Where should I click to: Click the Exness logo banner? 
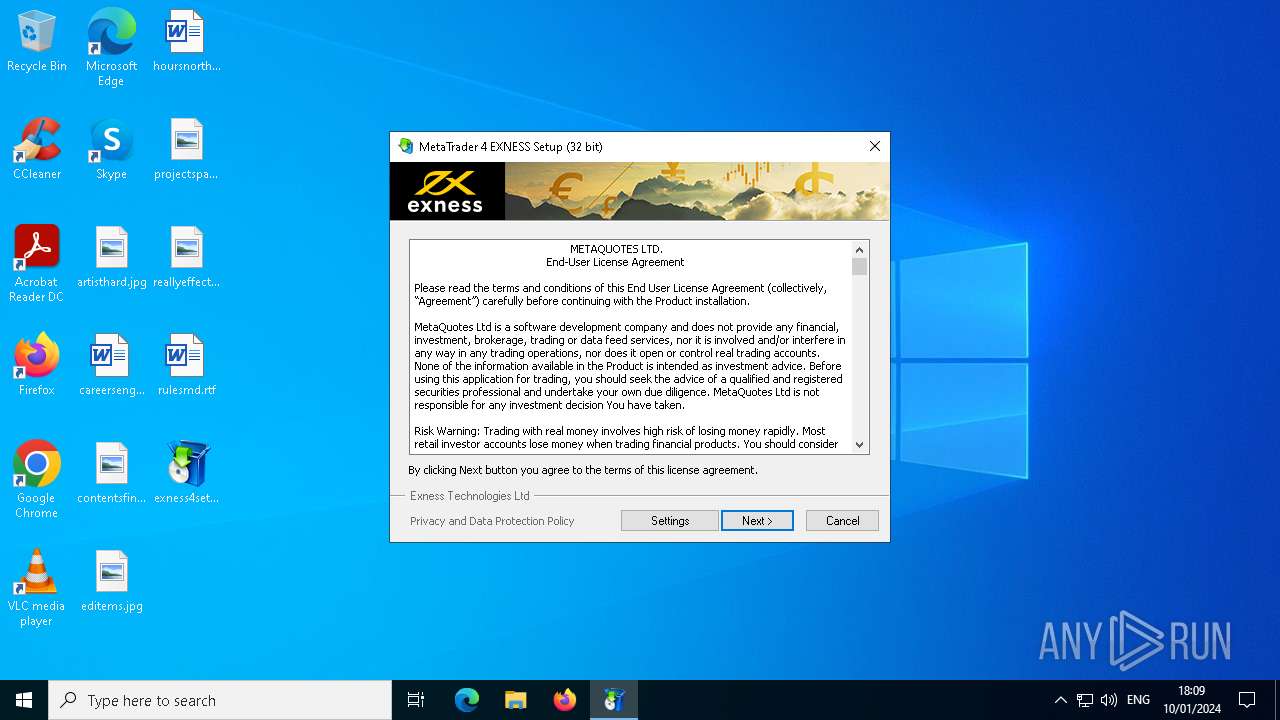446,191
